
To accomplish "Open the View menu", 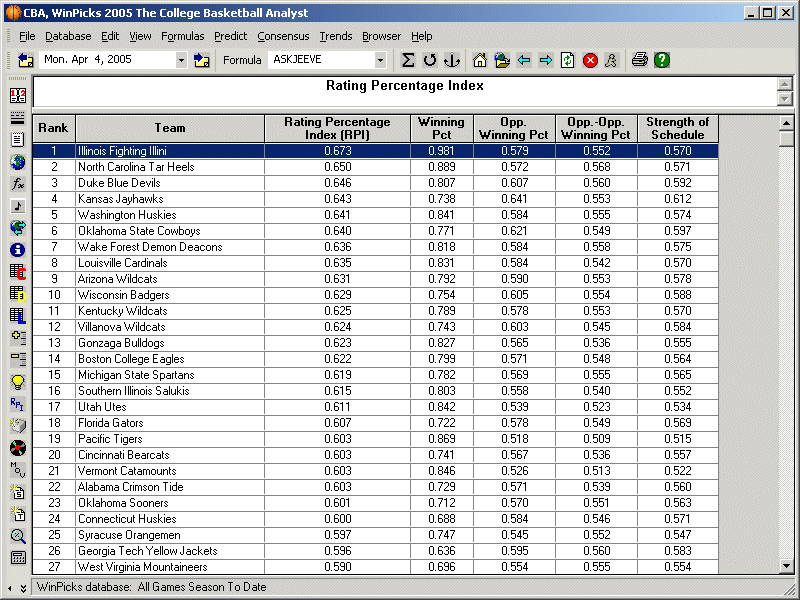I will point(140,36).
